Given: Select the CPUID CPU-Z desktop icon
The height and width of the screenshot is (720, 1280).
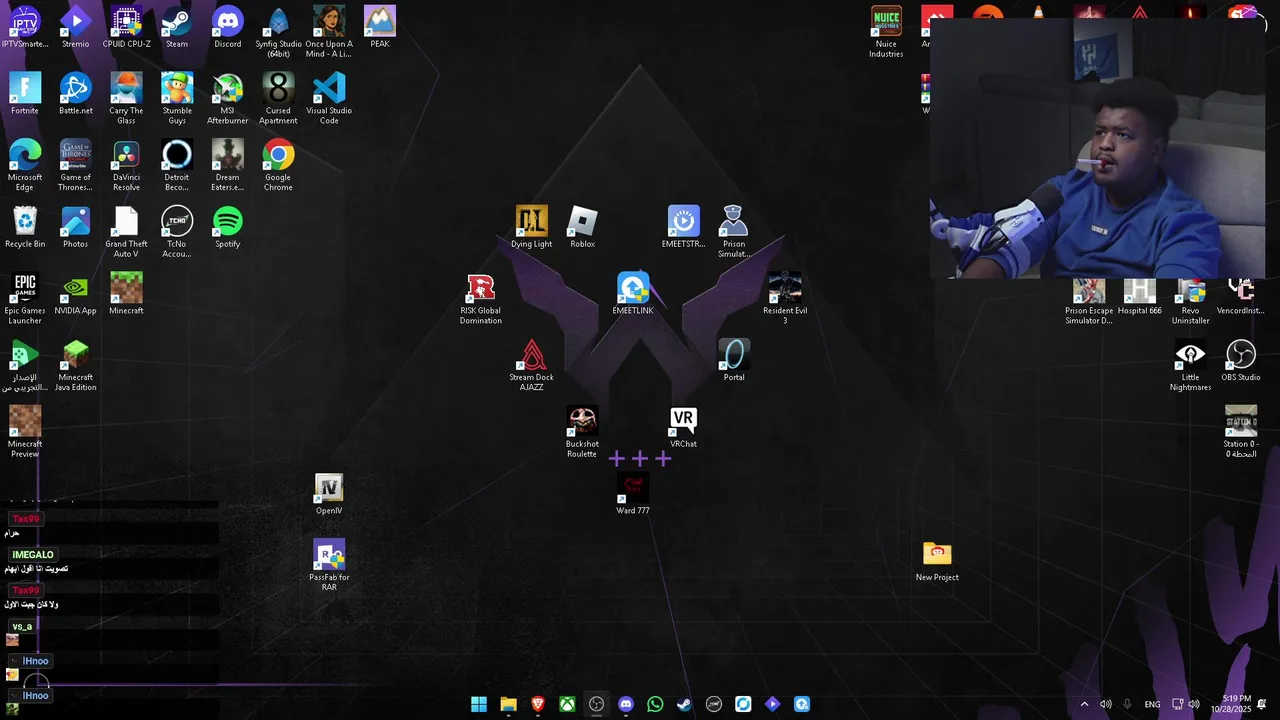Looking at the screenshot, I should coord(126,27).
